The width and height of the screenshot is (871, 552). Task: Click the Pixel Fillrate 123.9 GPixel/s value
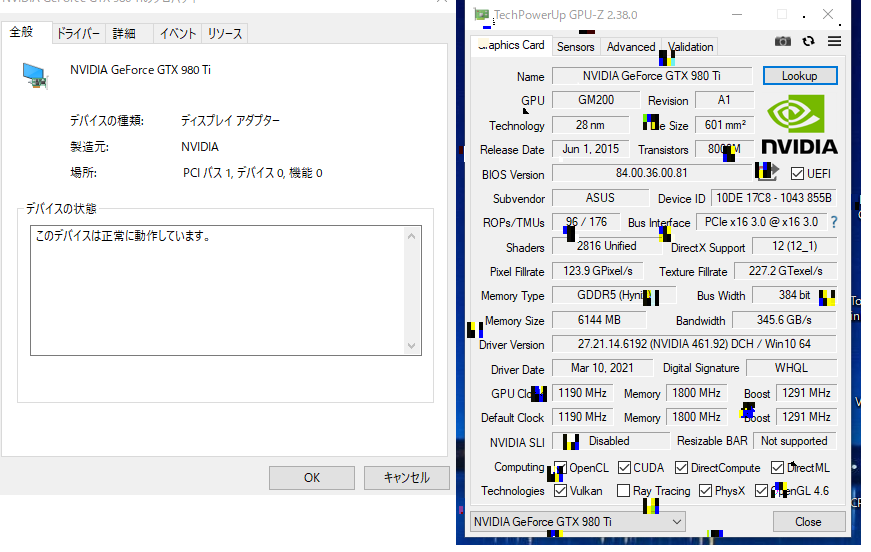(x=598, y=271)
